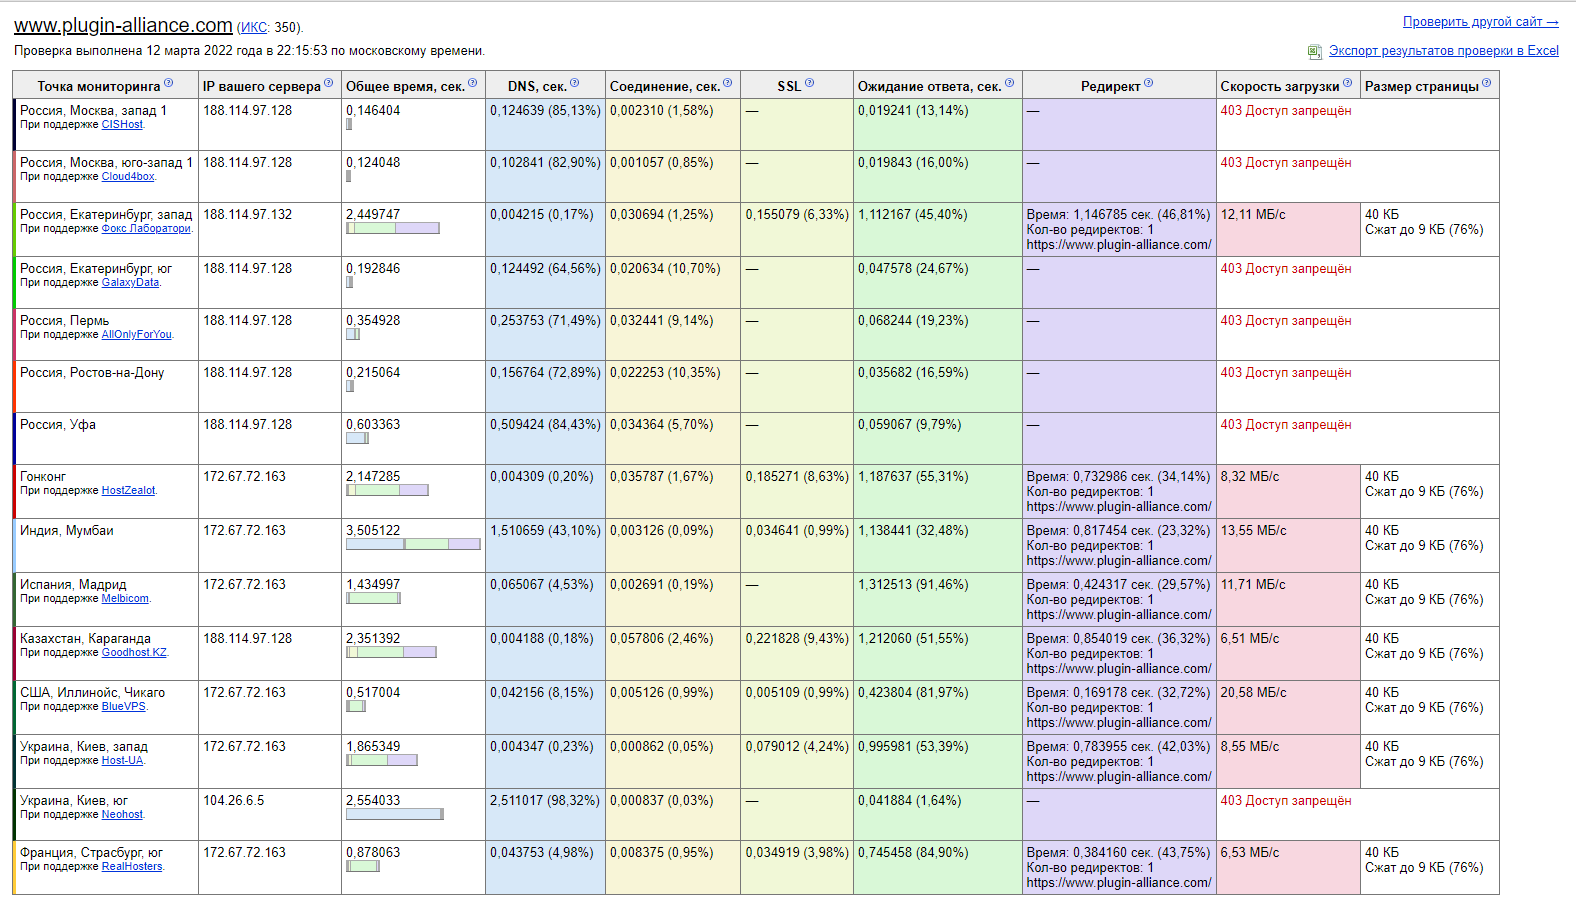Screen dimensions: 1576x902
Task: Click timing bar for Индия, Мумбаи row
Action: pyautogui.click(x=413, y=544)
